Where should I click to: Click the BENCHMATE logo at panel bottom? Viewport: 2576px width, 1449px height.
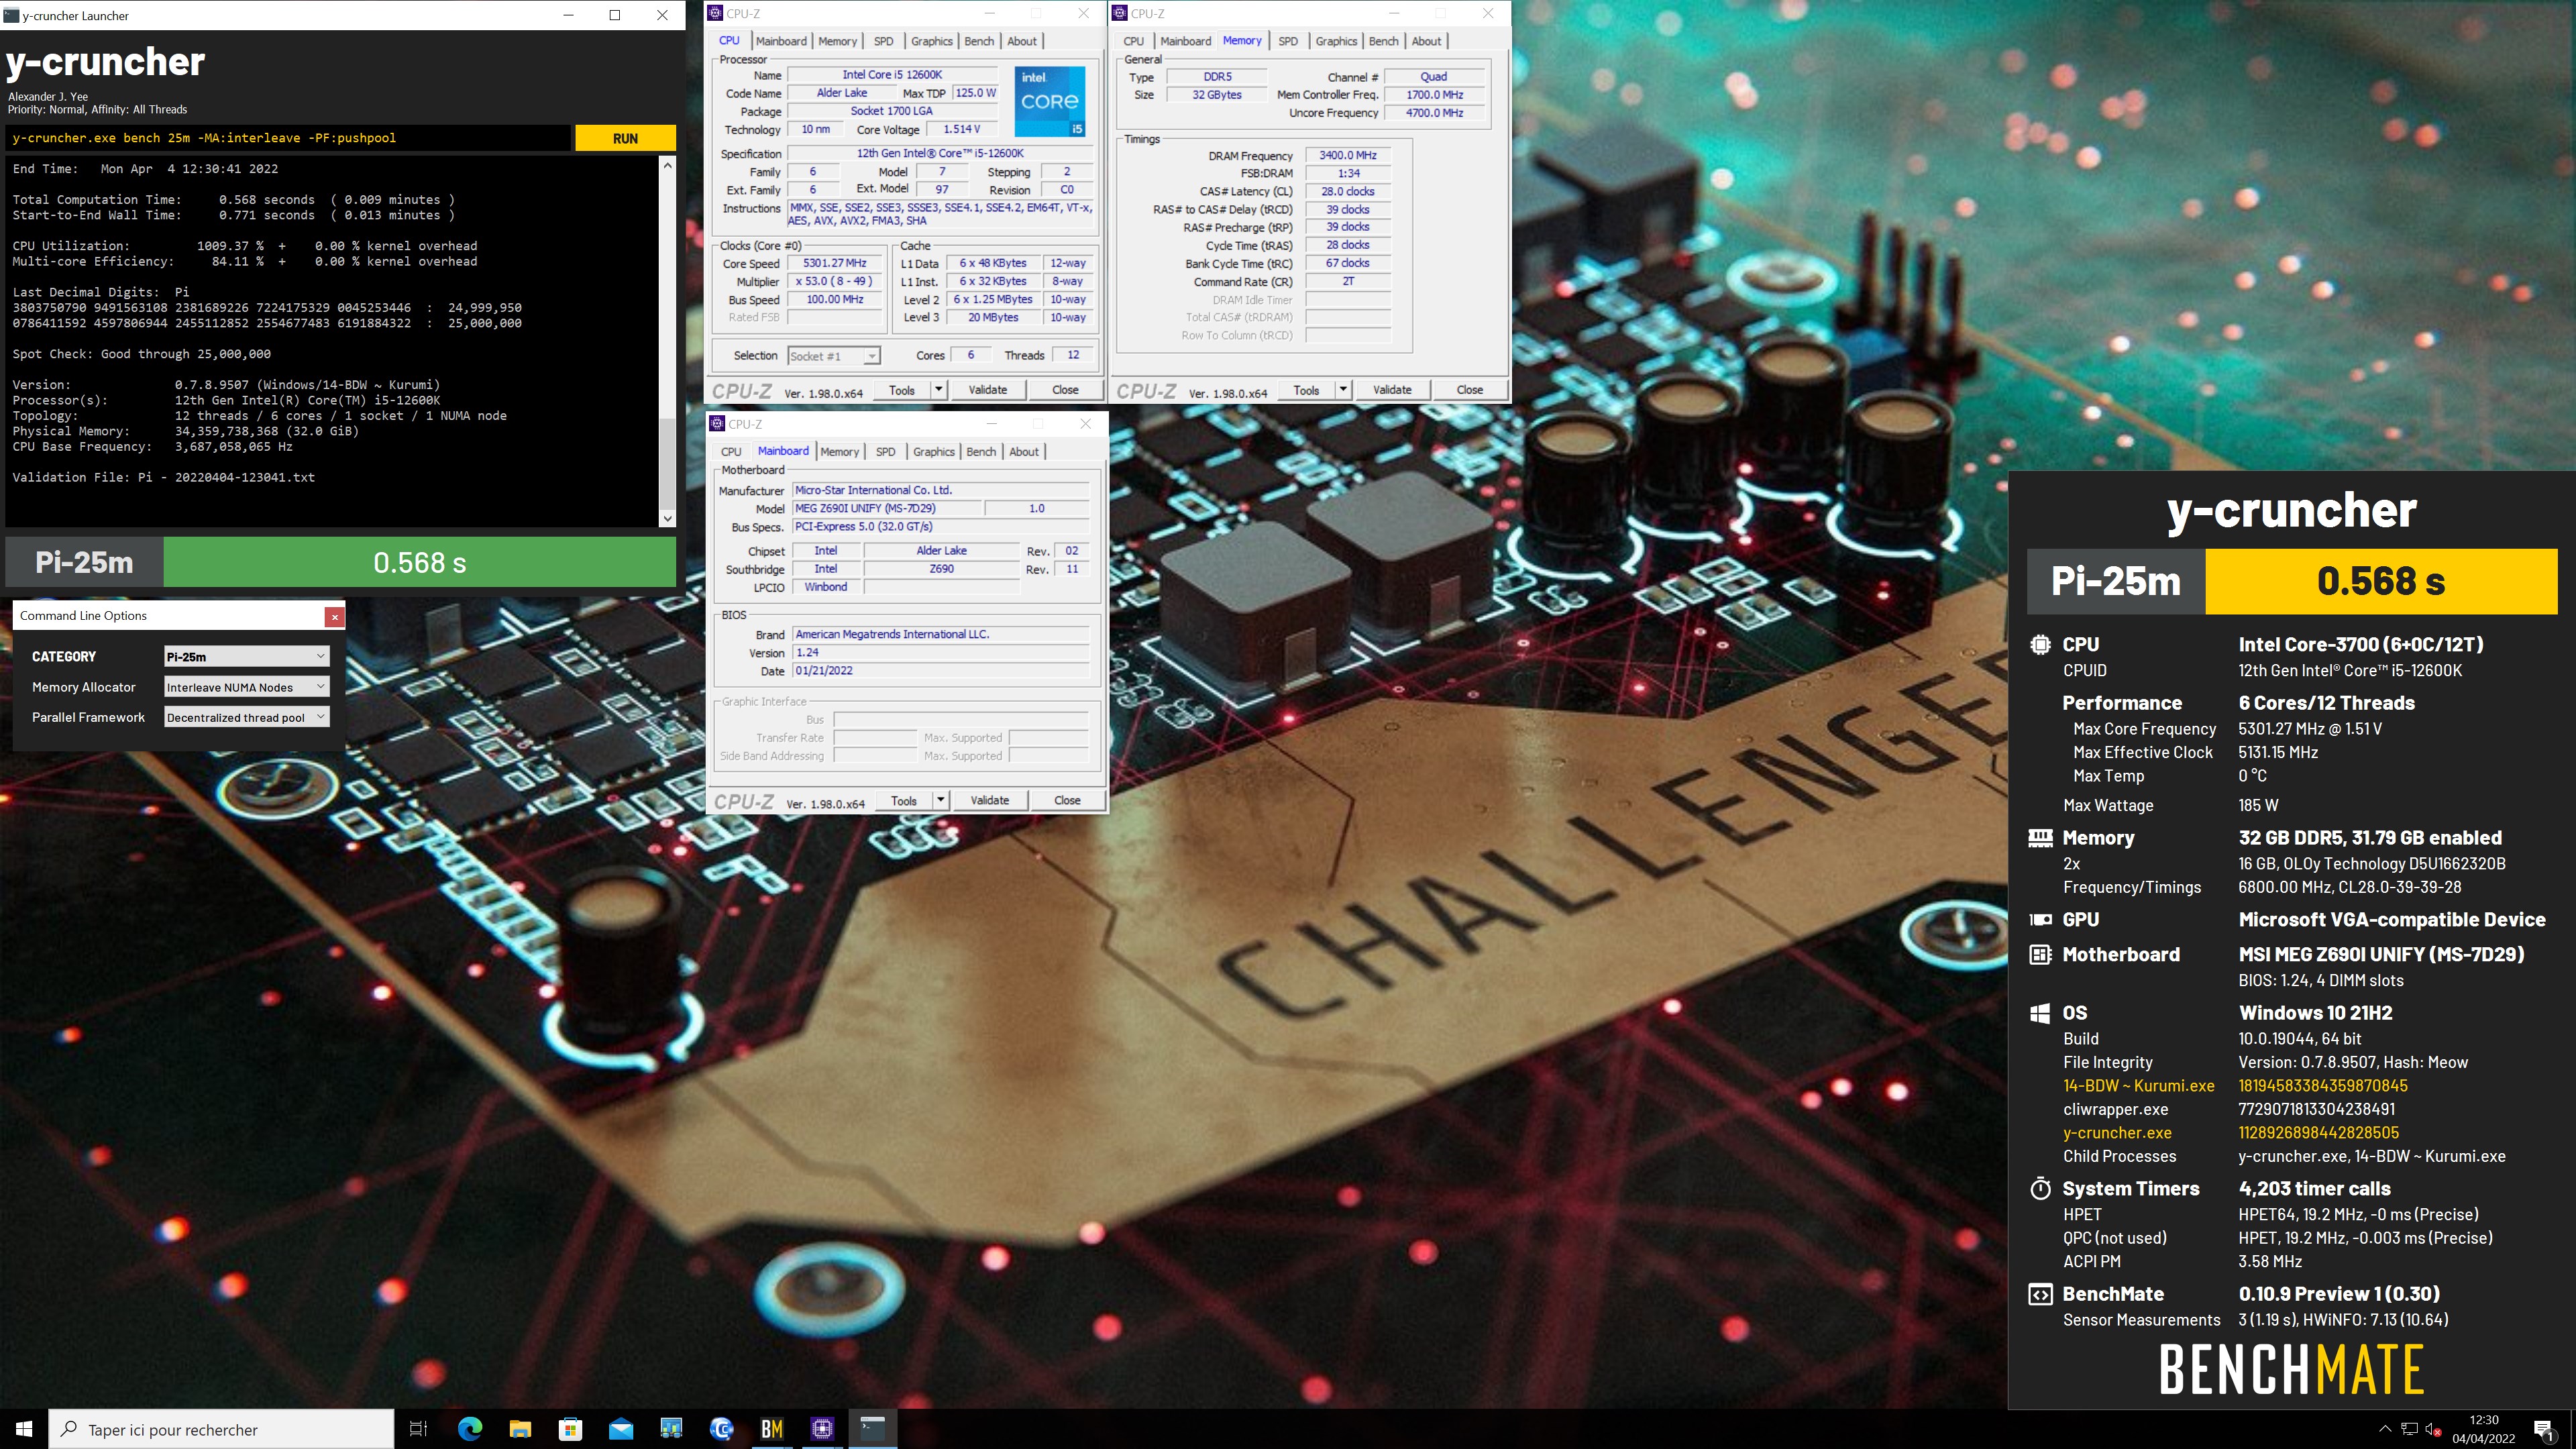(x=2292, y=1369)
